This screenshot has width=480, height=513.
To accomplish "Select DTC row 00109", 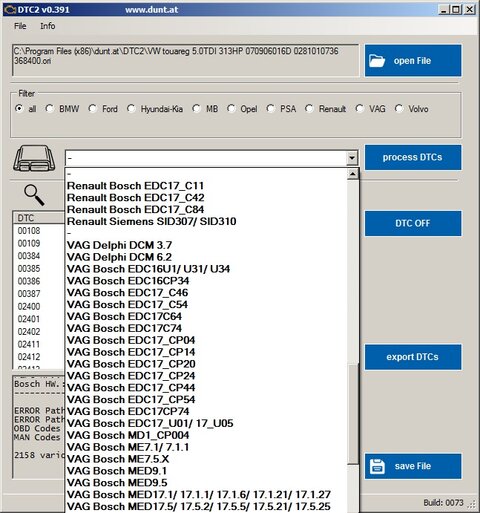I will coord(29,243).
